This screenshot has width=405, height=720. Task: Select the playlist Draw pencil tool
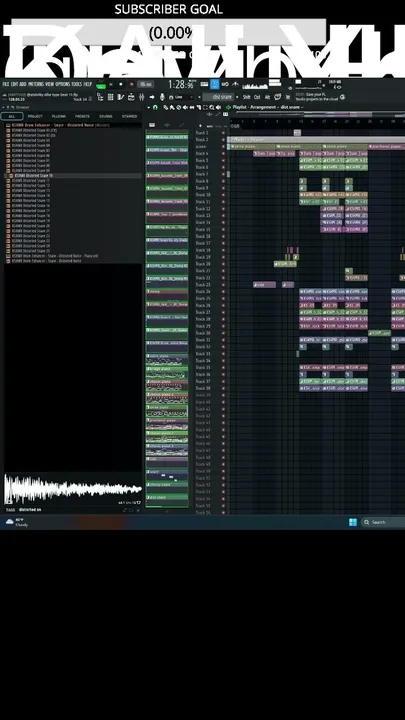coord(166,107)
